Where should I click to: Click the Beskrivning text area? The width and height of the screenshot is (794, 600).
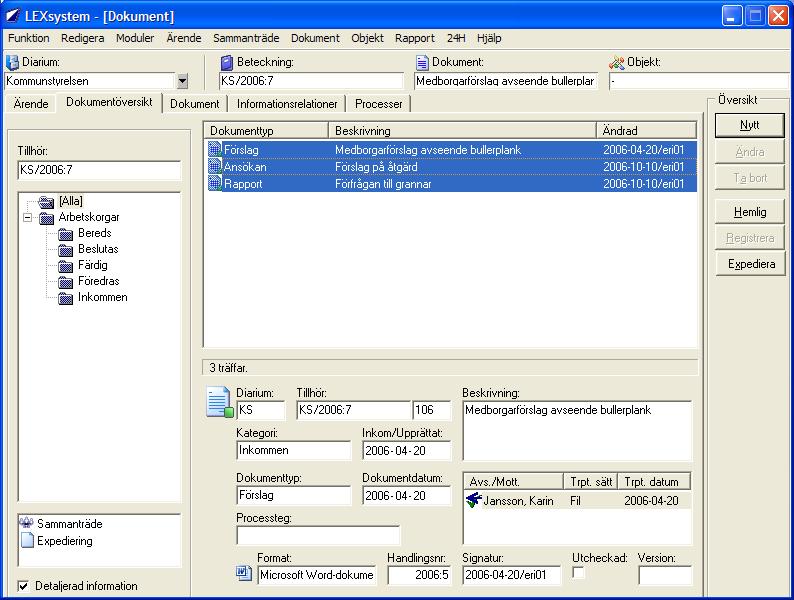point(577,430)
